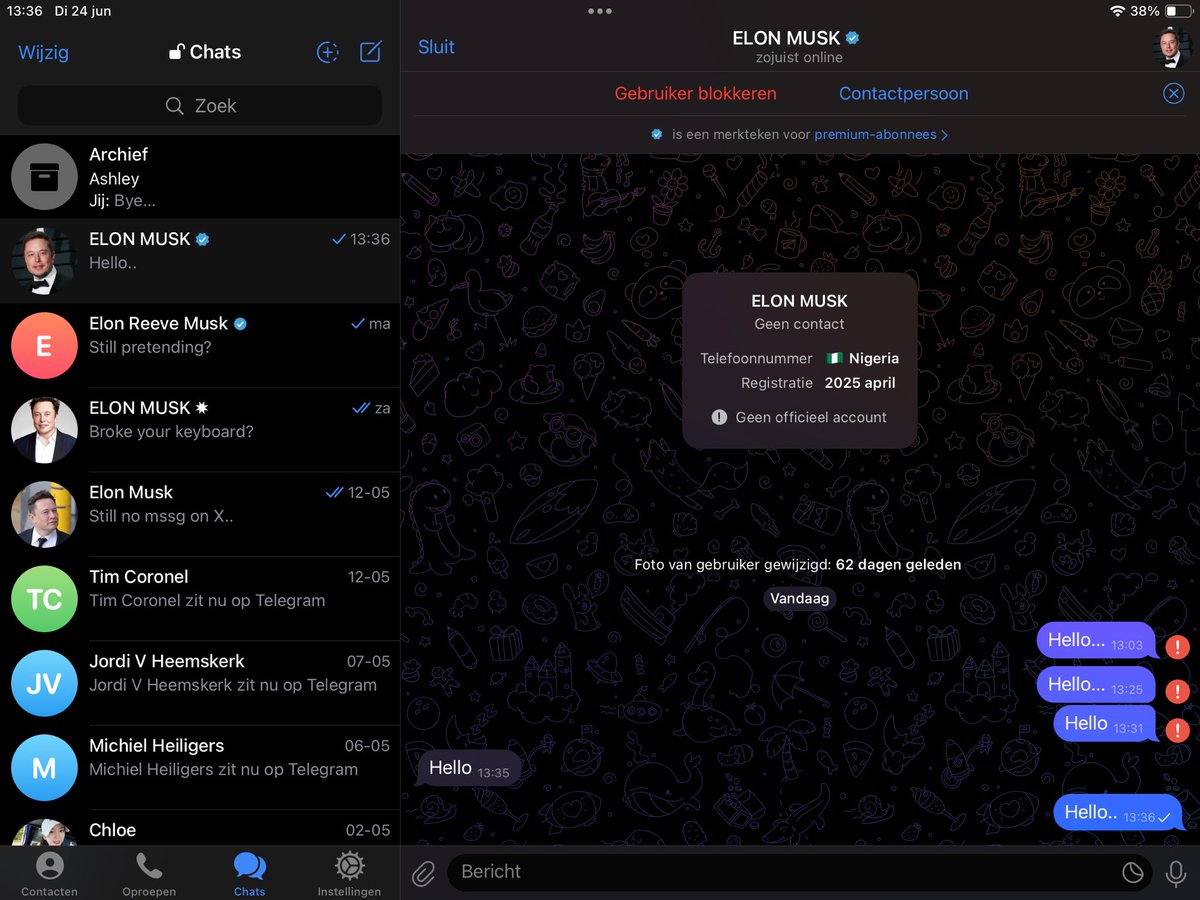1200x900 pixels.
Task: Open the Elon Reeve Musk chat
Action: 200,345
